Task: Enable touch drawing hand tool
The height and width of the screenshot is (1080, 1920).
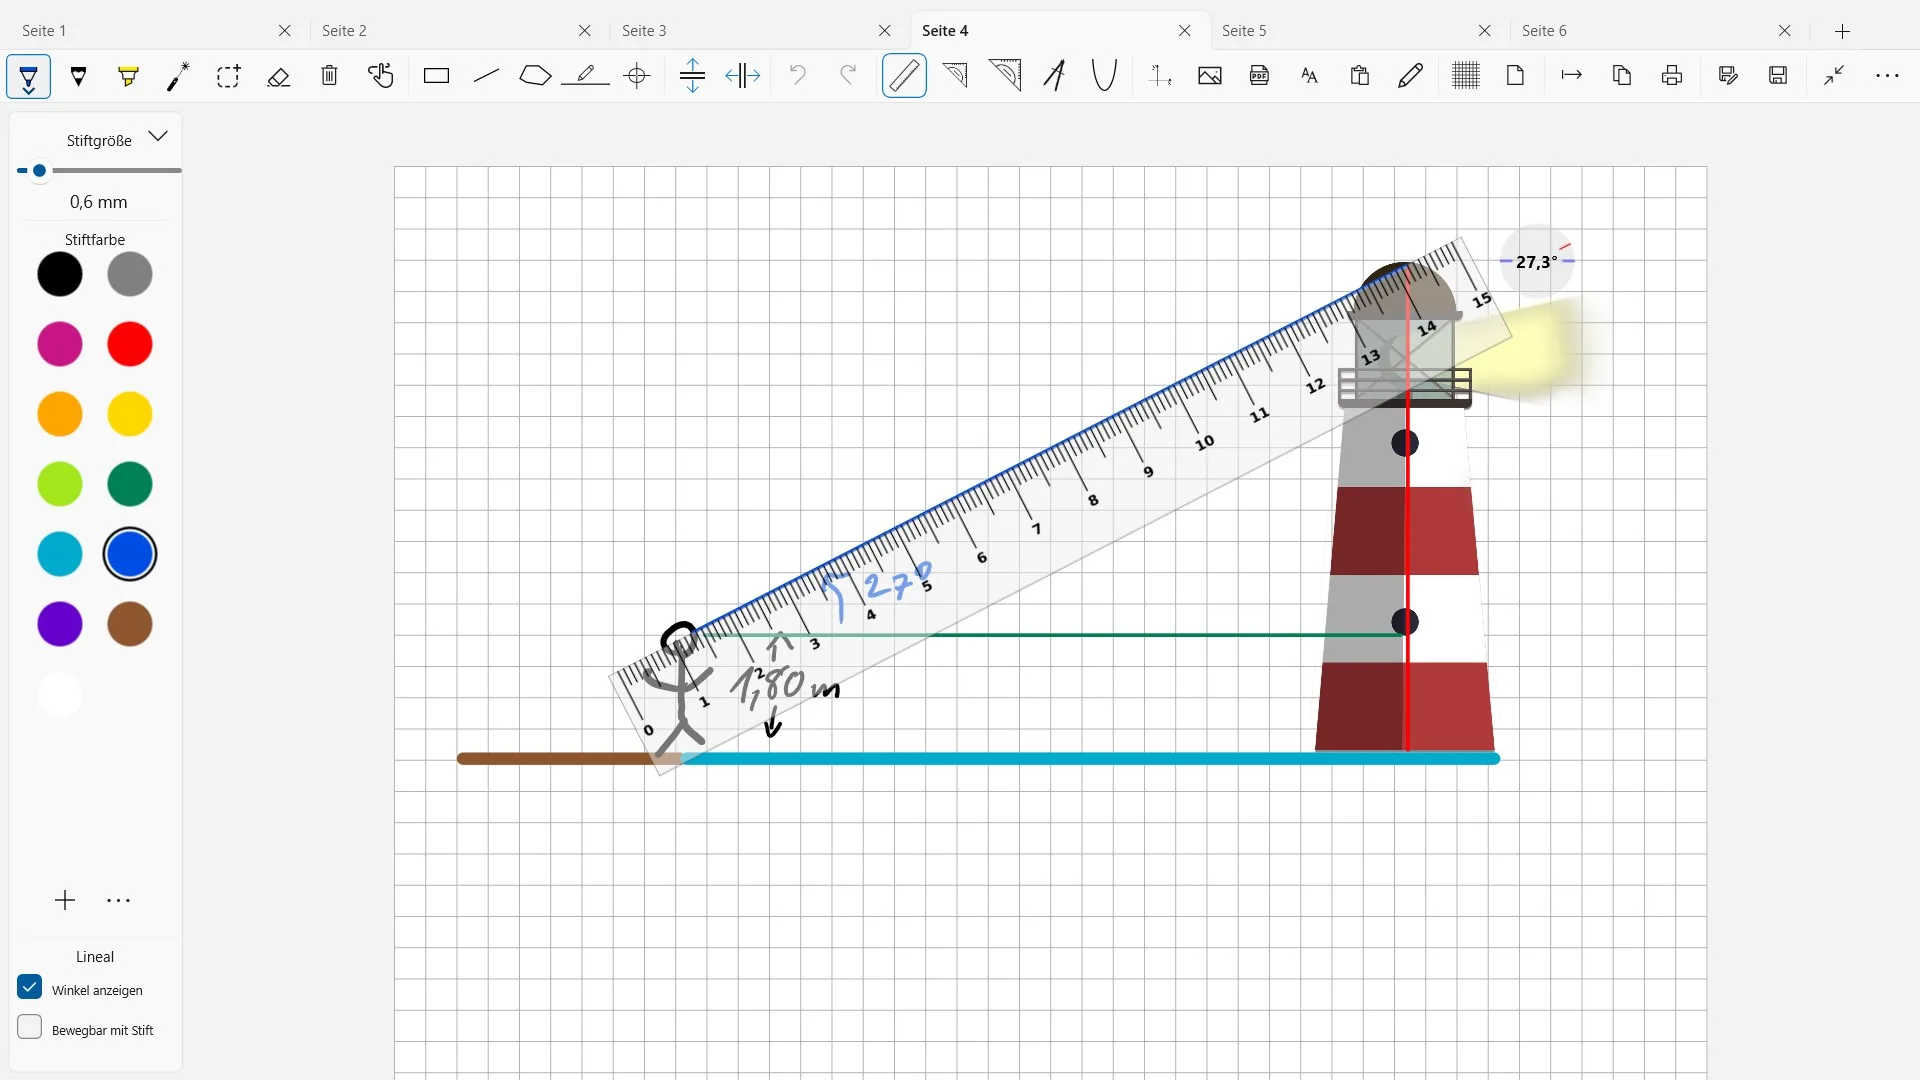Action: [x=380, y=76]
